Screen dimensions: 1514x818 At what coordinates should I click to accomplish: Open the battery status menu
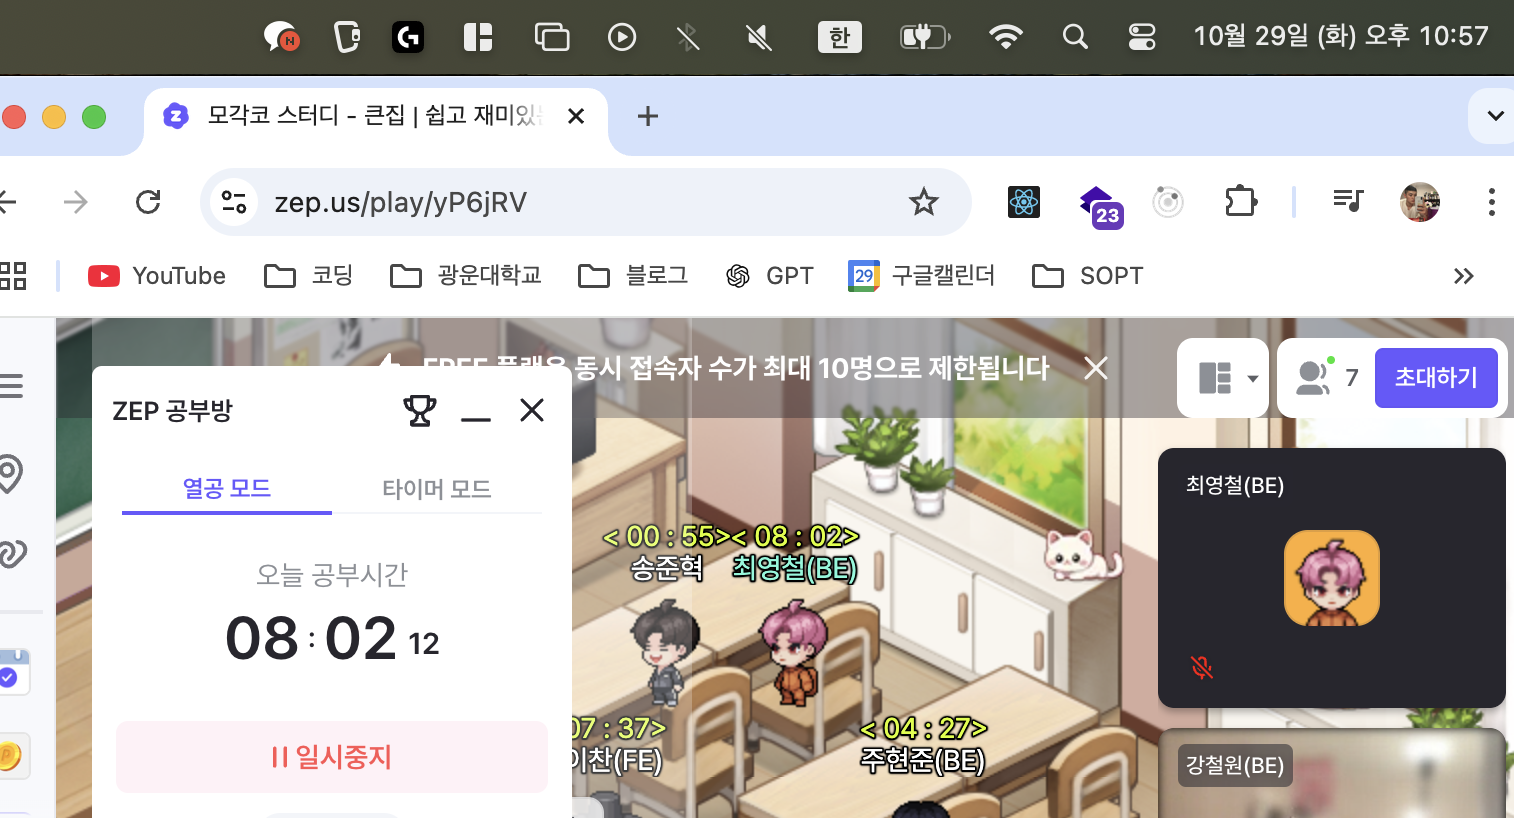click(925, 38)
